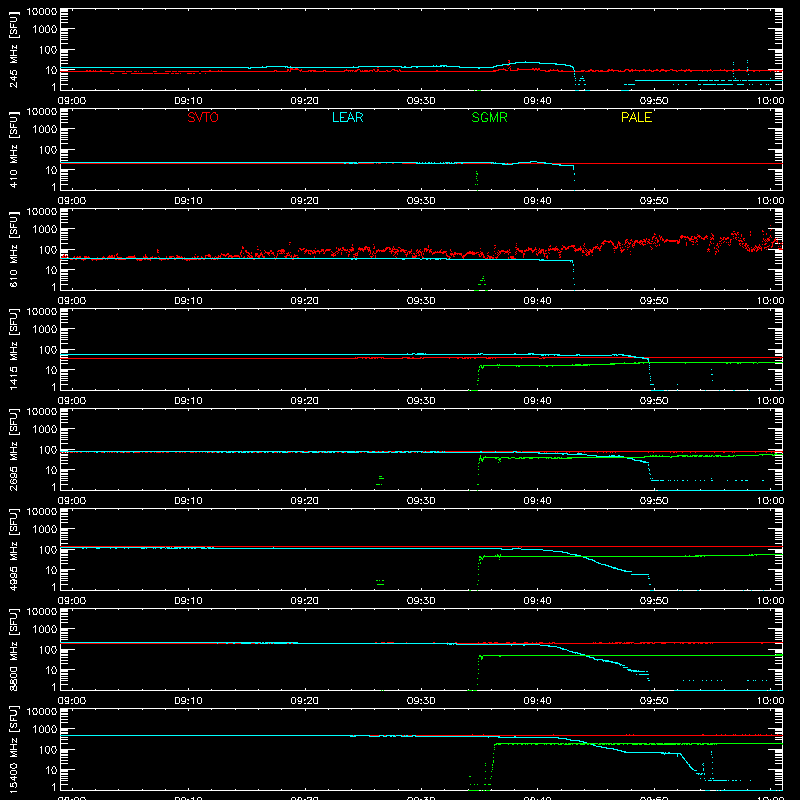Click '10:00' tick below the 410 MHz panel
Image resolution: width=800 pixels, height=800 pixels.
point(770,201)
